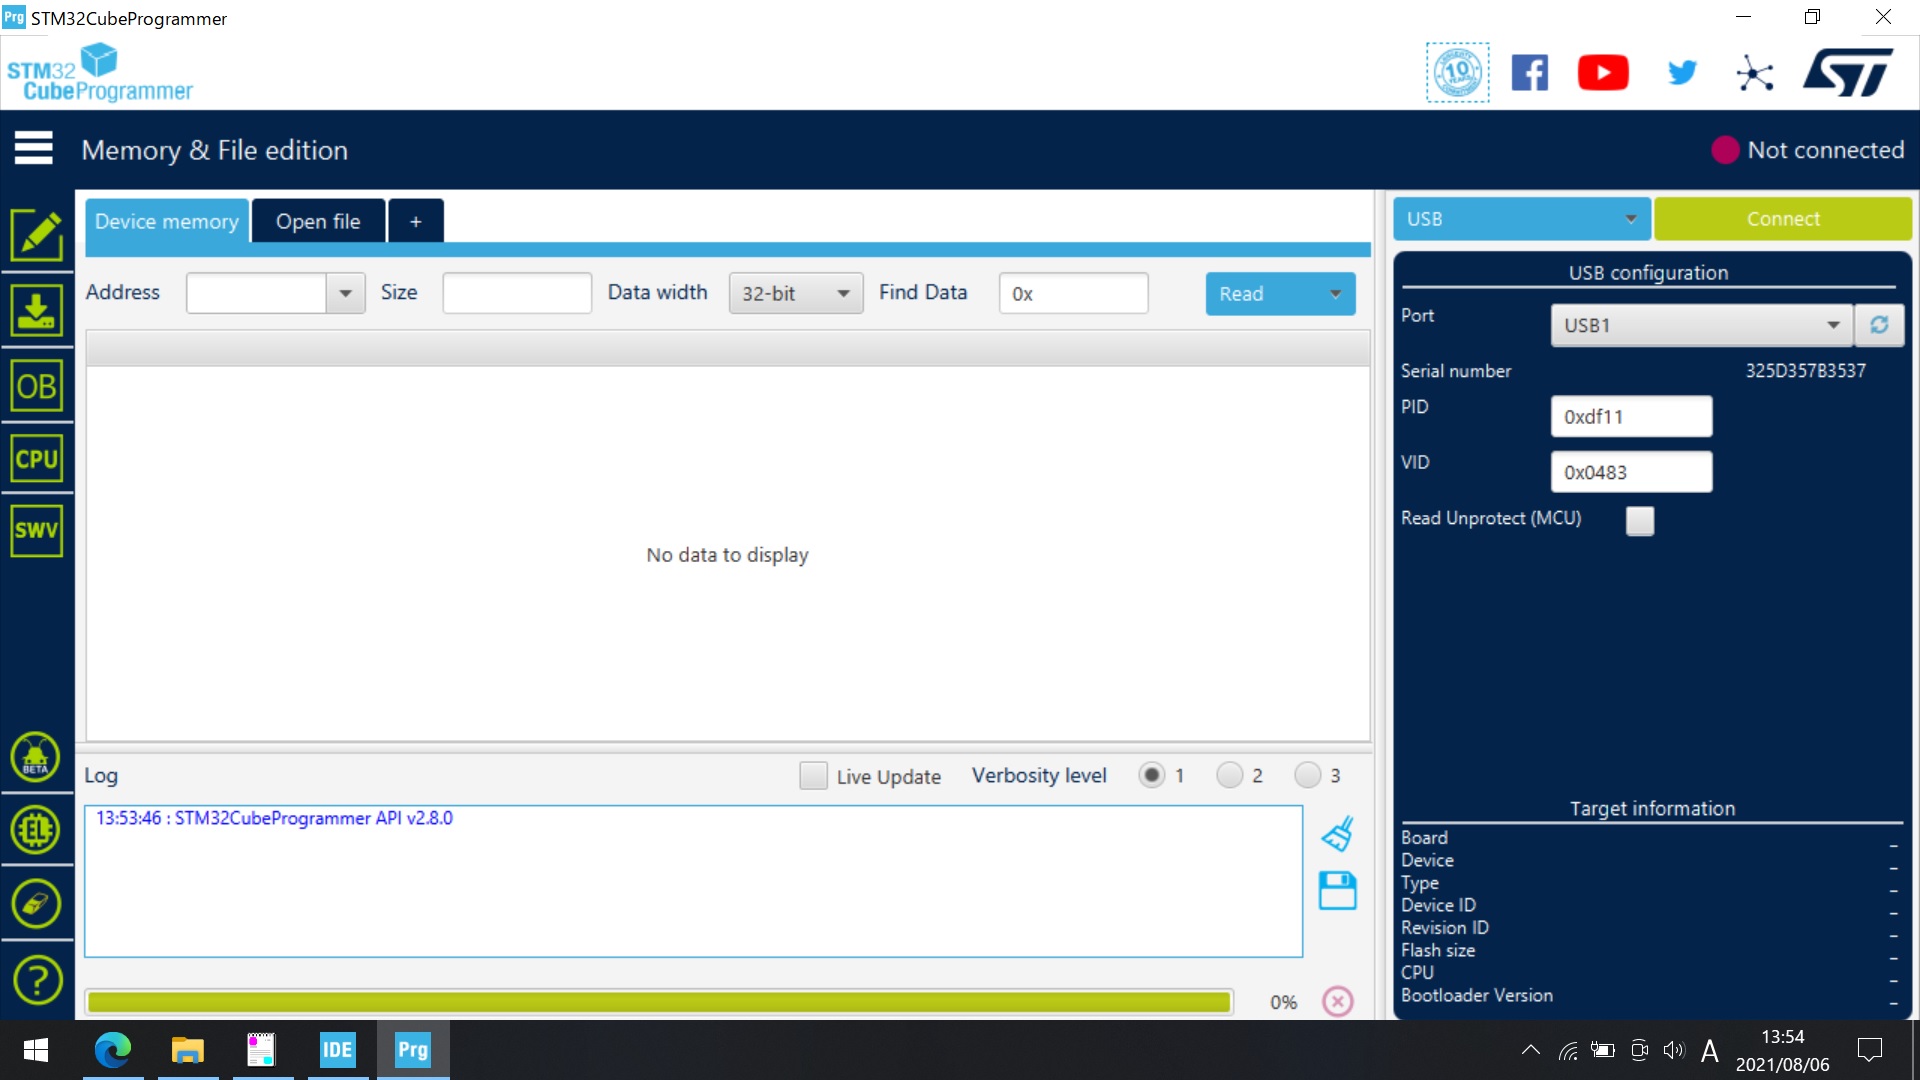Switch to the IDE taskbar app
This screenshot has height=1080, width=1920.
(337, 1050)
